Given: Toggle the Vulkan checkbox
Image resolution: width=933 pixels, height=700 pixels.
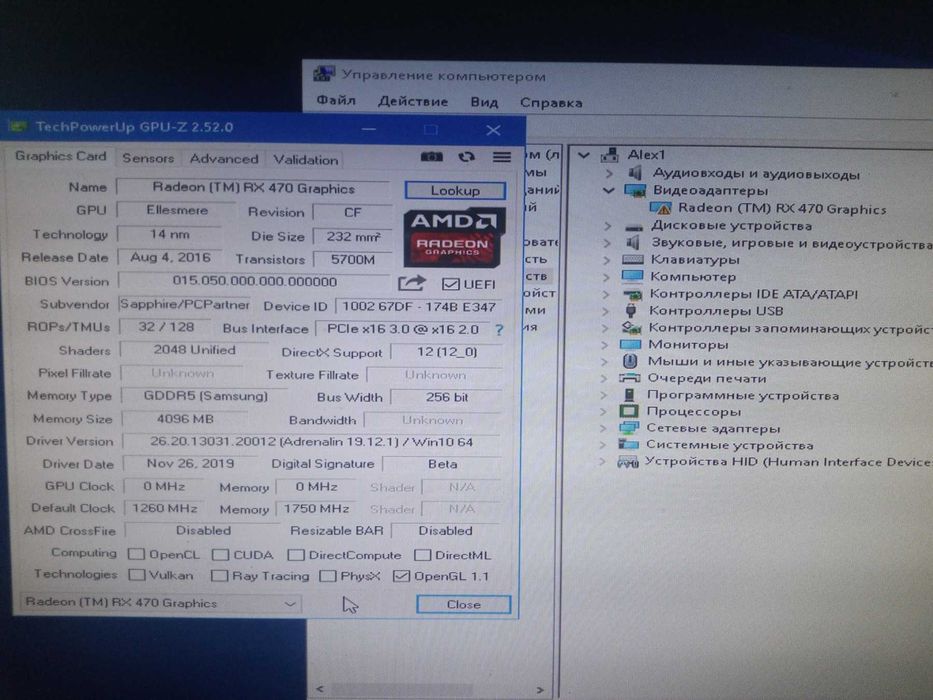Looking at the screenshot, I should tap(137, 575).
